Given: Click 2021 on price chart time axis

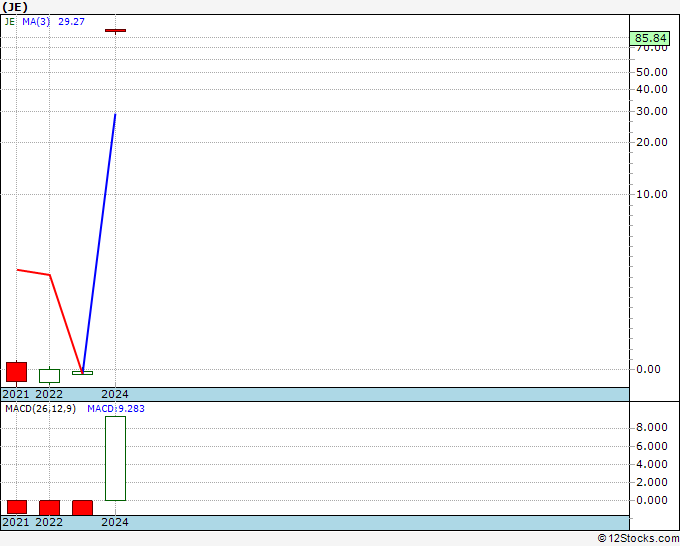Looking at the screenshot, I should 16,394.
